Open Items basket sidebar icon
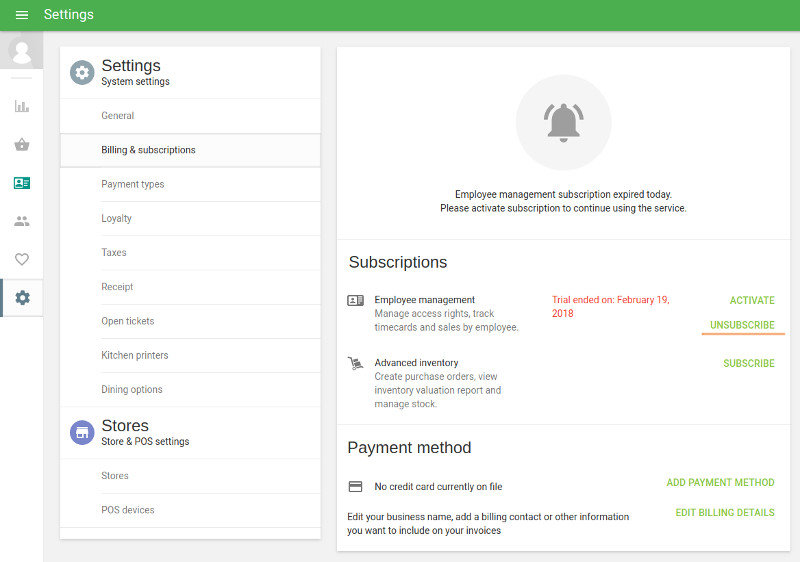The image size is (800, 562). pos(22,145)
